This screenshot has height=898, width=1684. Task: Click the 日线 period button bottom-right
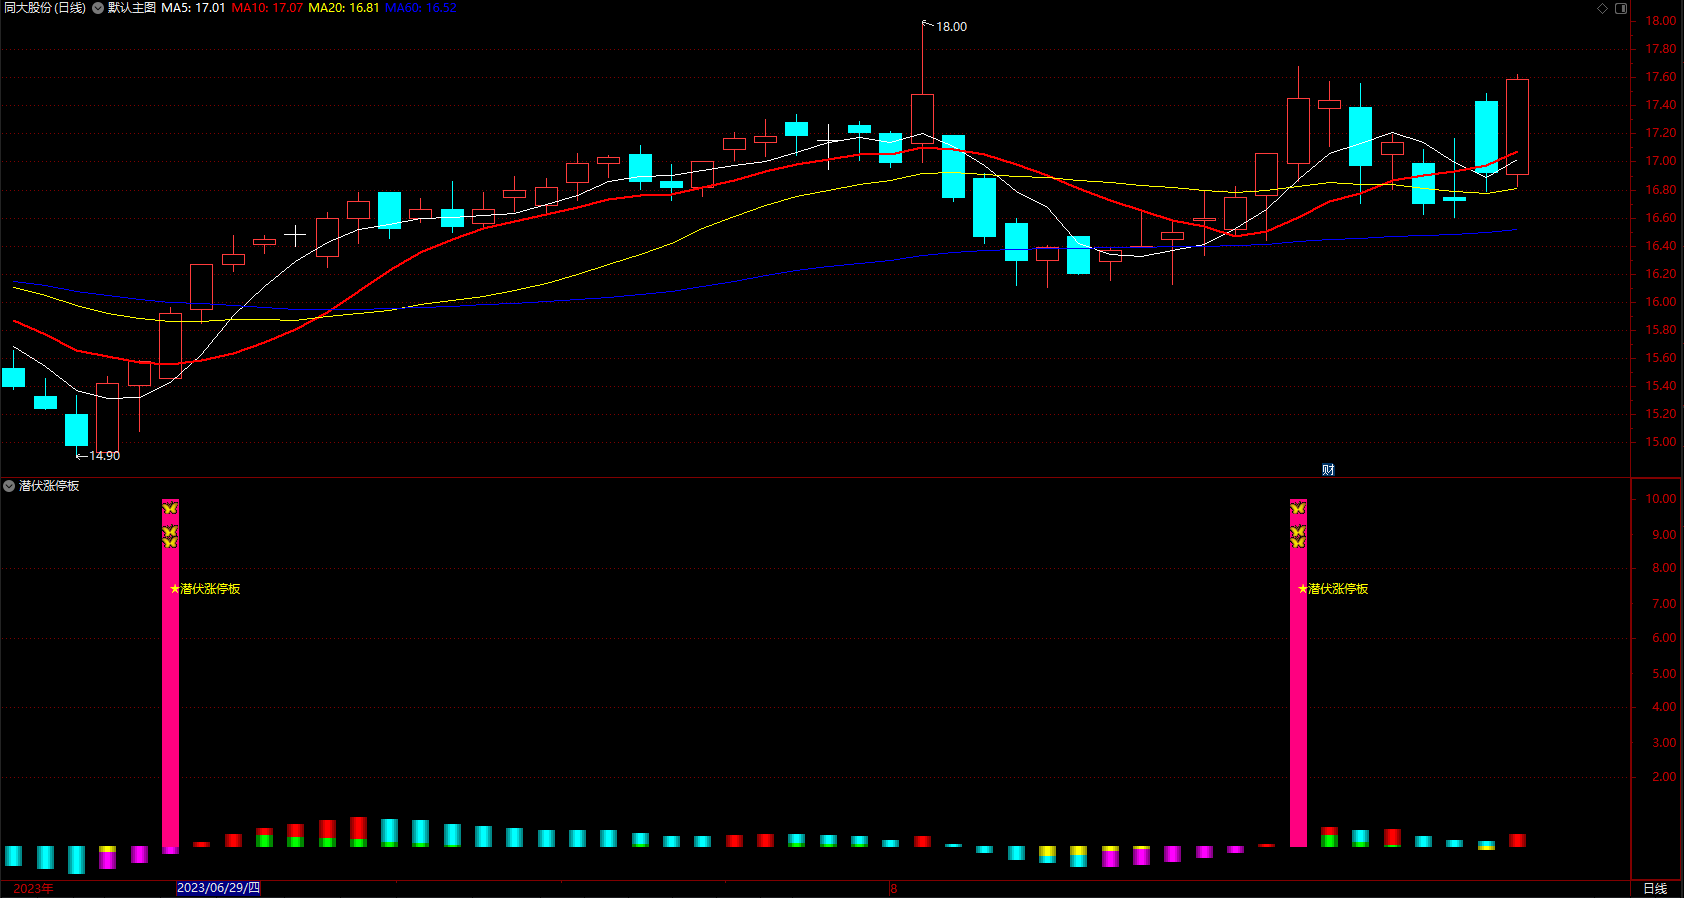pos(1655,888)
